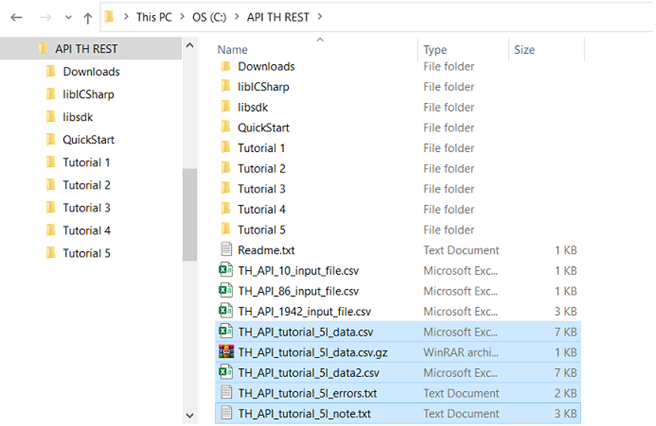
Task: Click the TH_API_tutorial_5l_errors.txt file icon
Action: pos(226,392)
